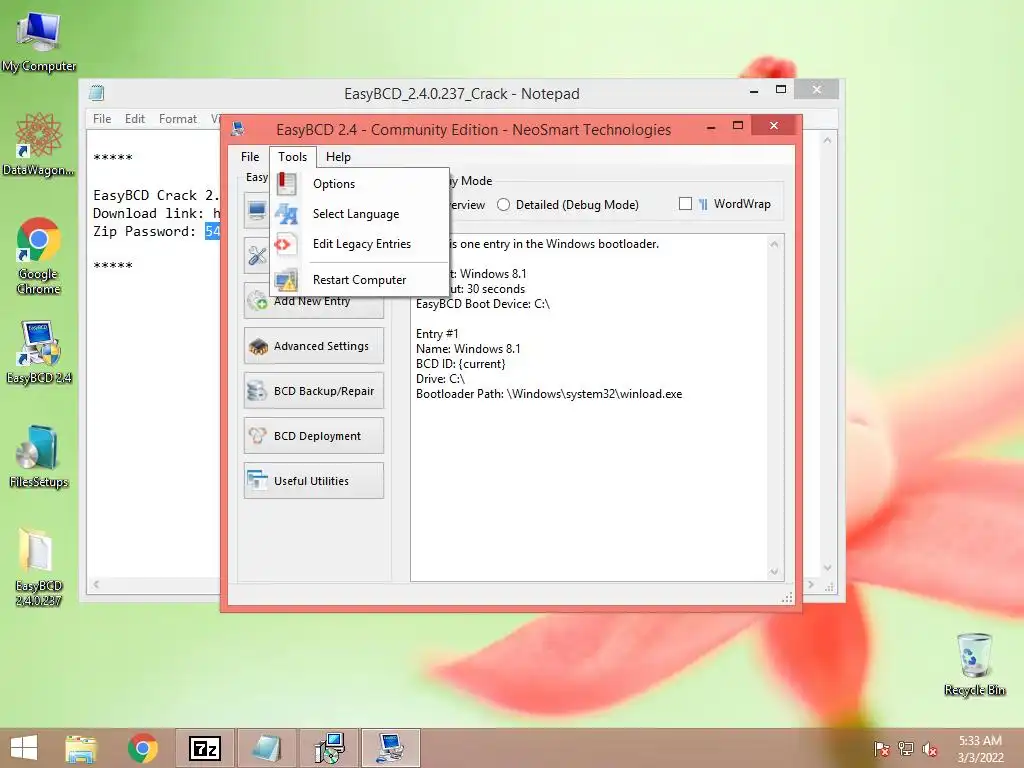Viewport: 1024px width, 768px height.
Task: Click the scroll up arrow in EasyBCD text pane
Action: pyautogui.click(x=774, y=244)
